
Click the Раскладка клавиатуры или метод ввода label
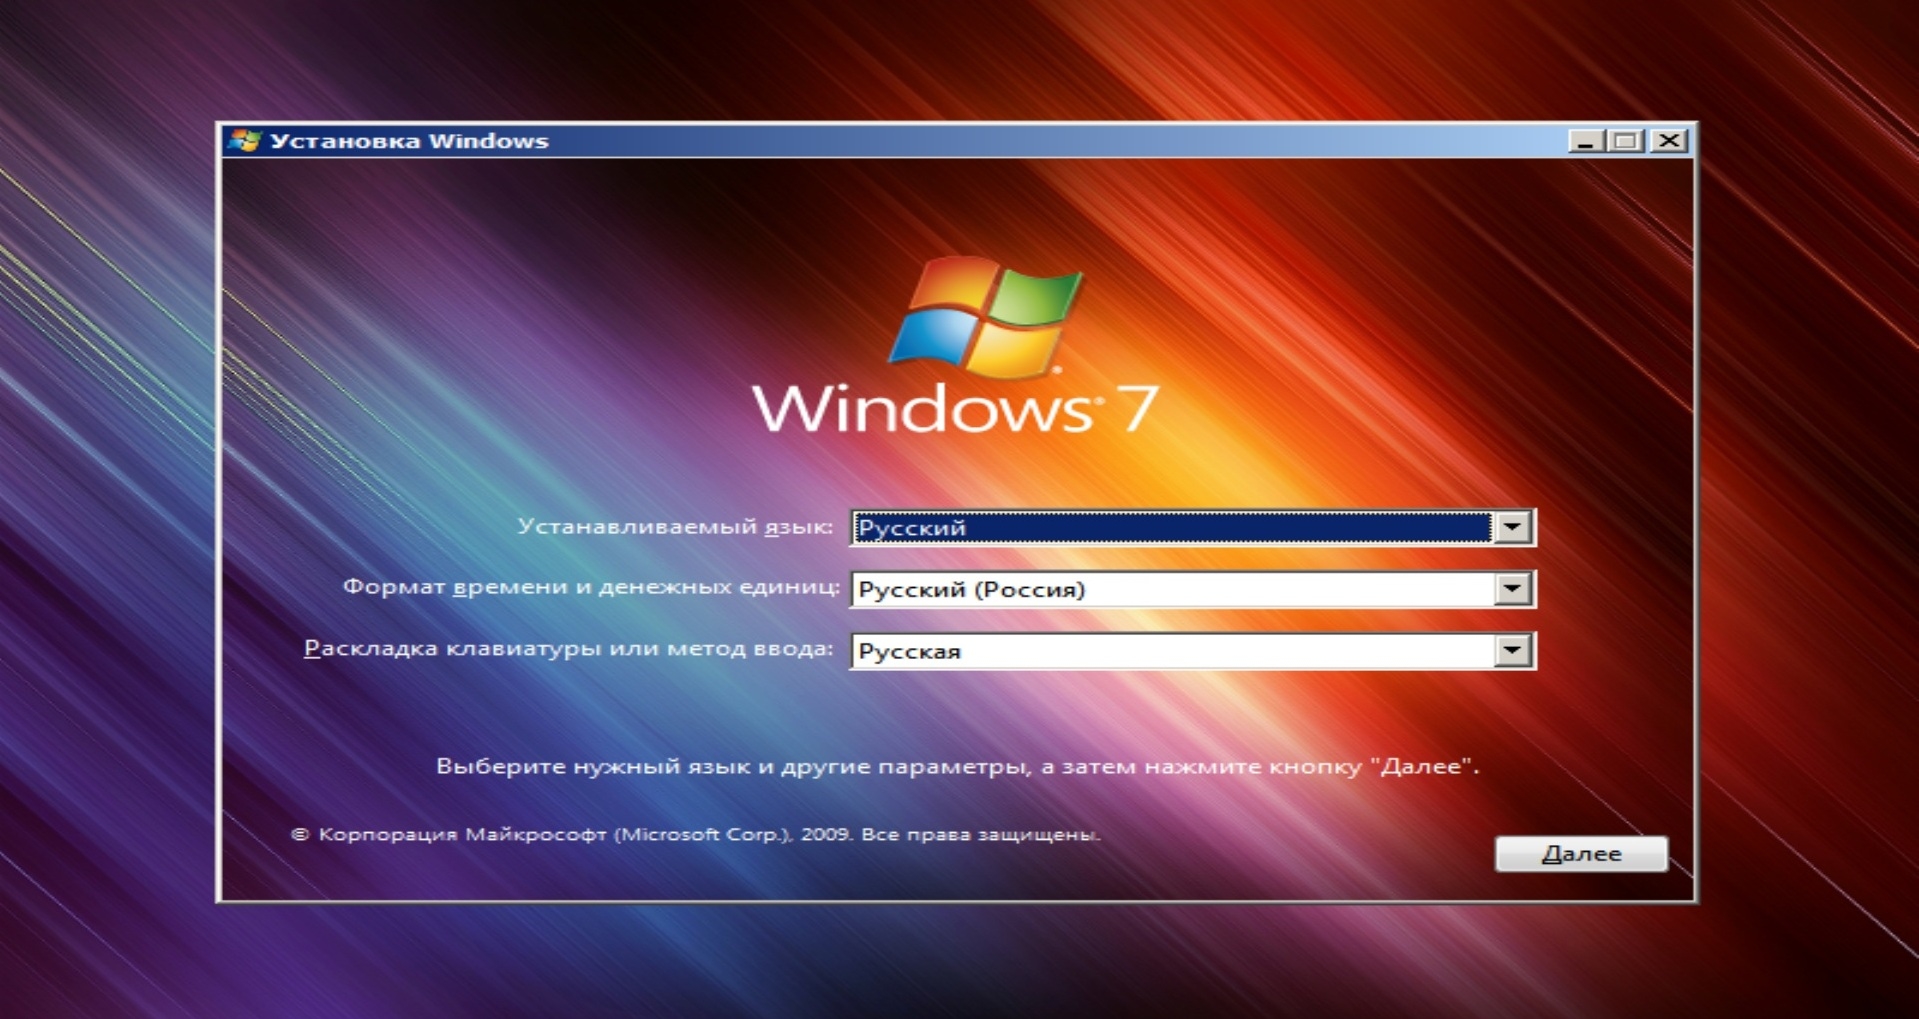pyautogui.click(x=568, y=649)
